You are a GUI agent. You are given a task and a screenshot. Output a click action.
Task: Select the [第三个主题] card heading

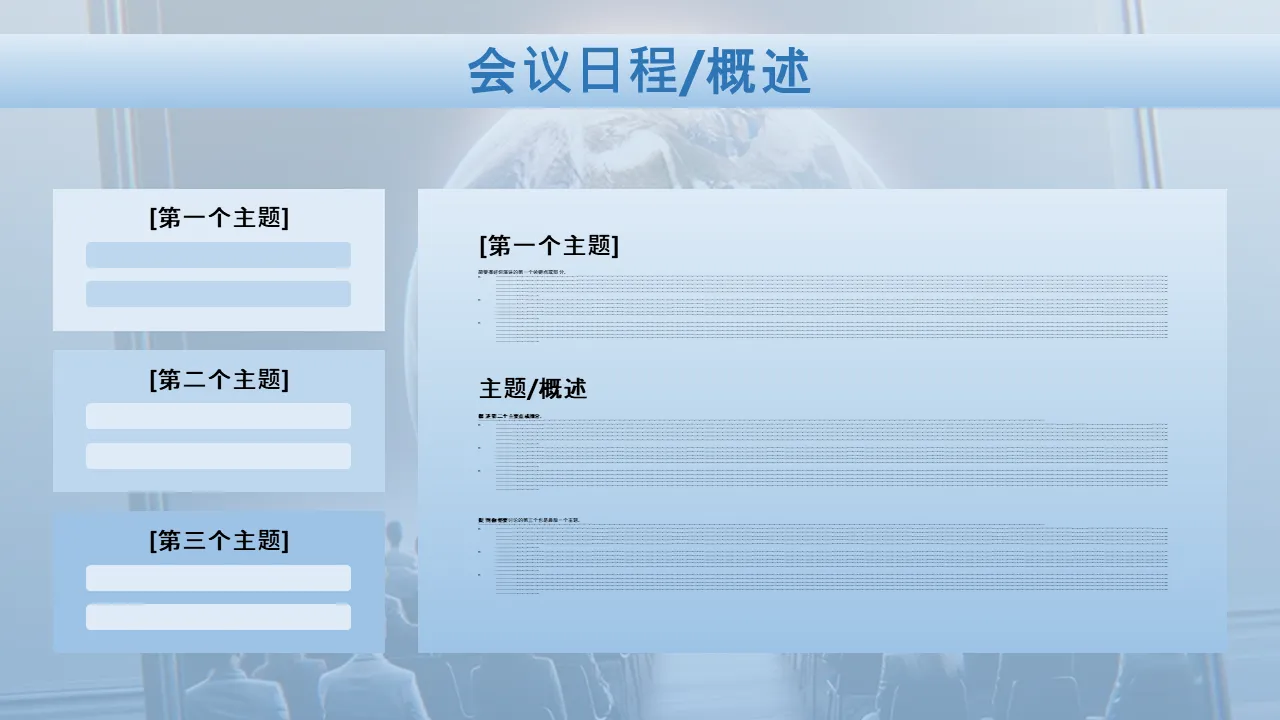click(218, 541)
